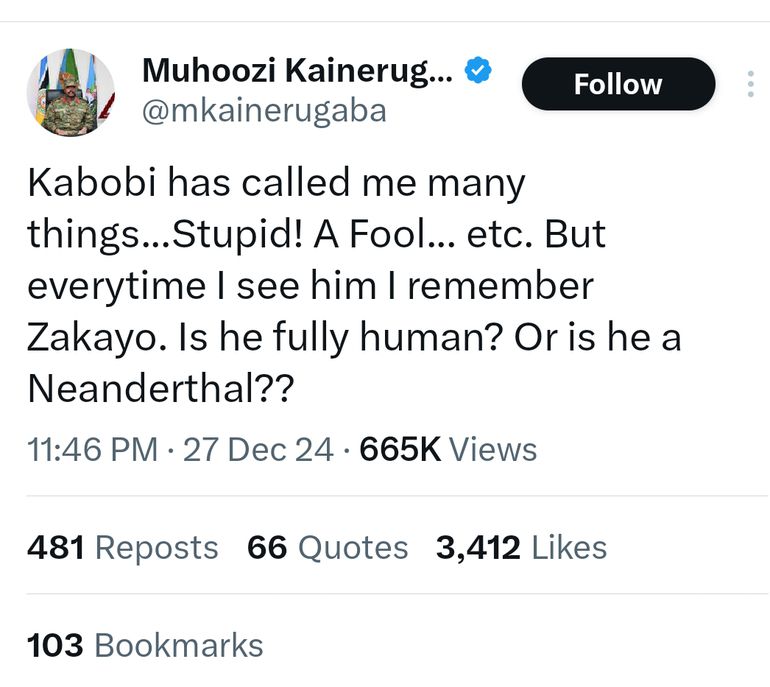Image resolution: width=770 pixels, height=687 pixels.
Task: Open the three-dot more options menu
Action: [x=750, y=84]
